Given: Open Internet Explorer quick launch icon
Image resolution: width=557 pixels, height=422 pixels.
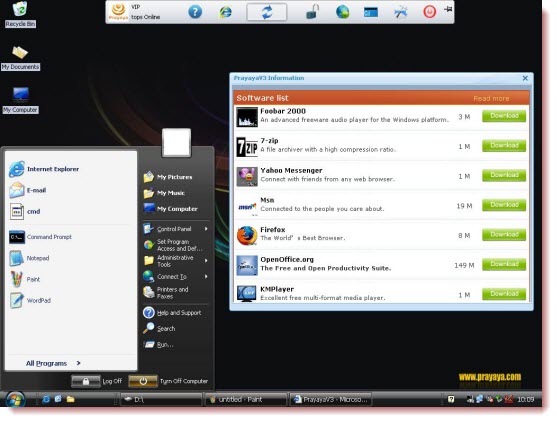Looking at the screenshot, I should [x=46, y=399].
